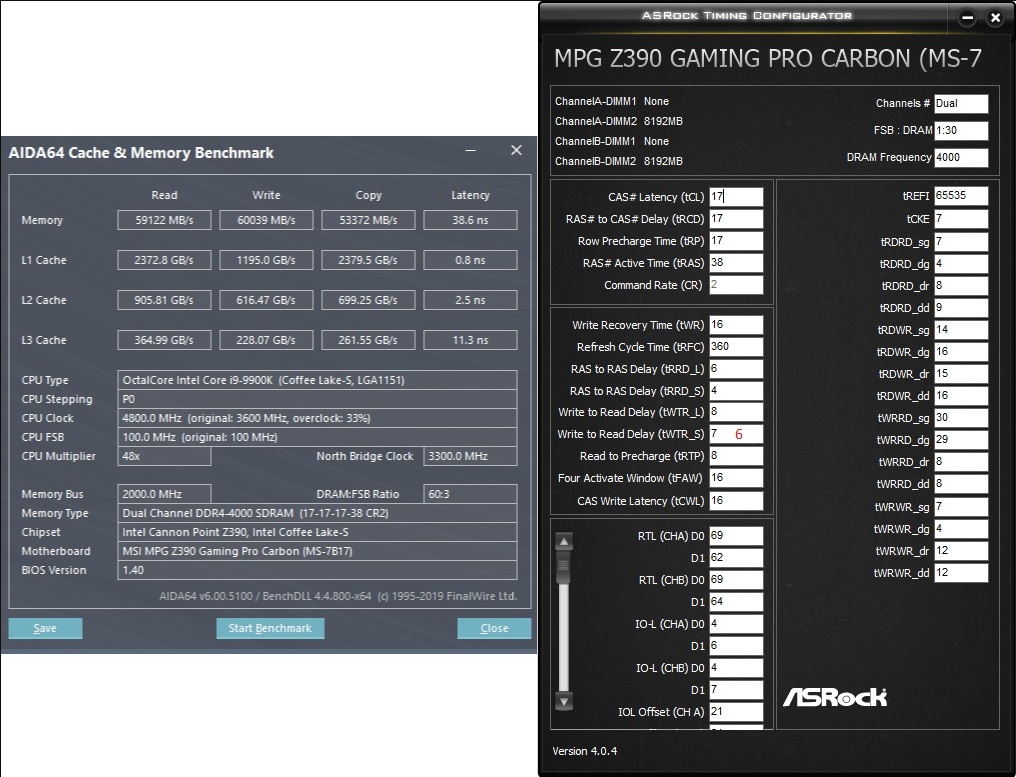
Task: Click L1 Cache Read value 2372.8 GB/s
Action: pyautogui.click(x=165, y=261)
